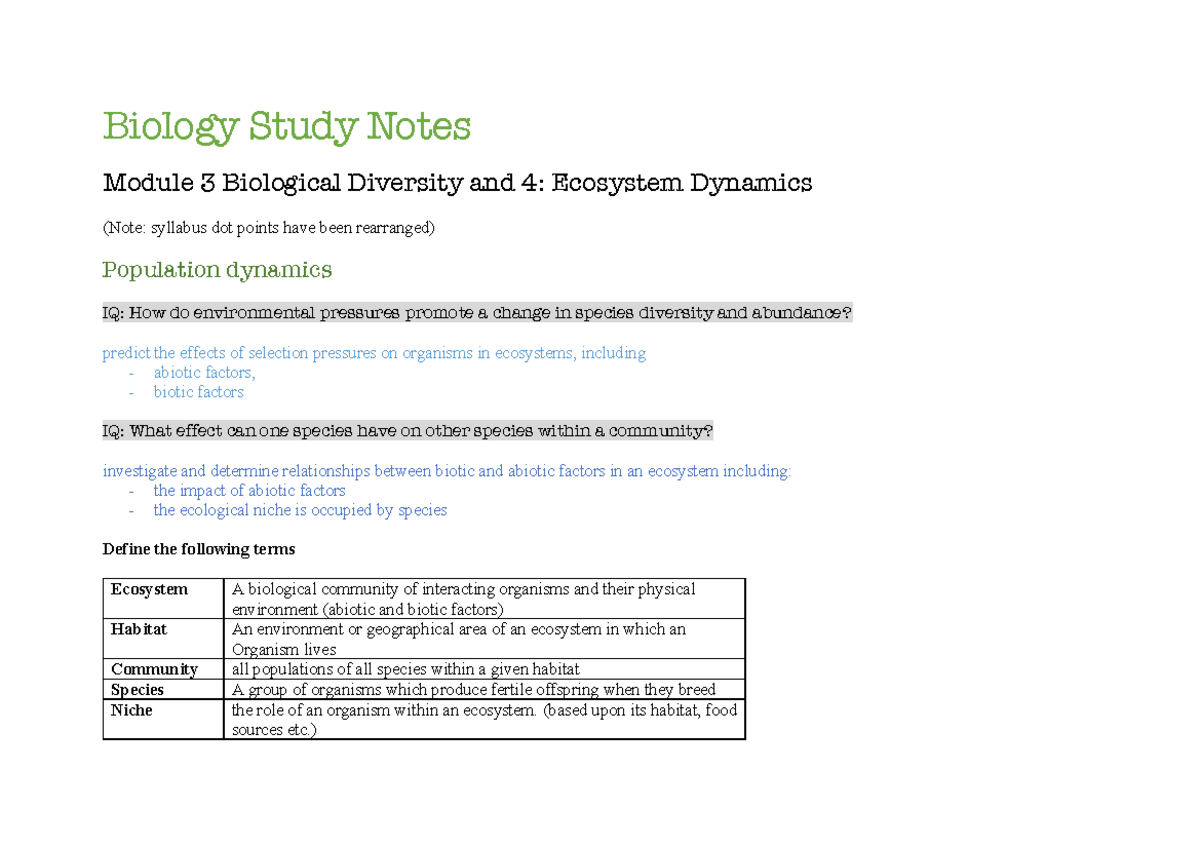
Task: Click the note about rearranged syllabus dot points
Action: coord(268,227)
